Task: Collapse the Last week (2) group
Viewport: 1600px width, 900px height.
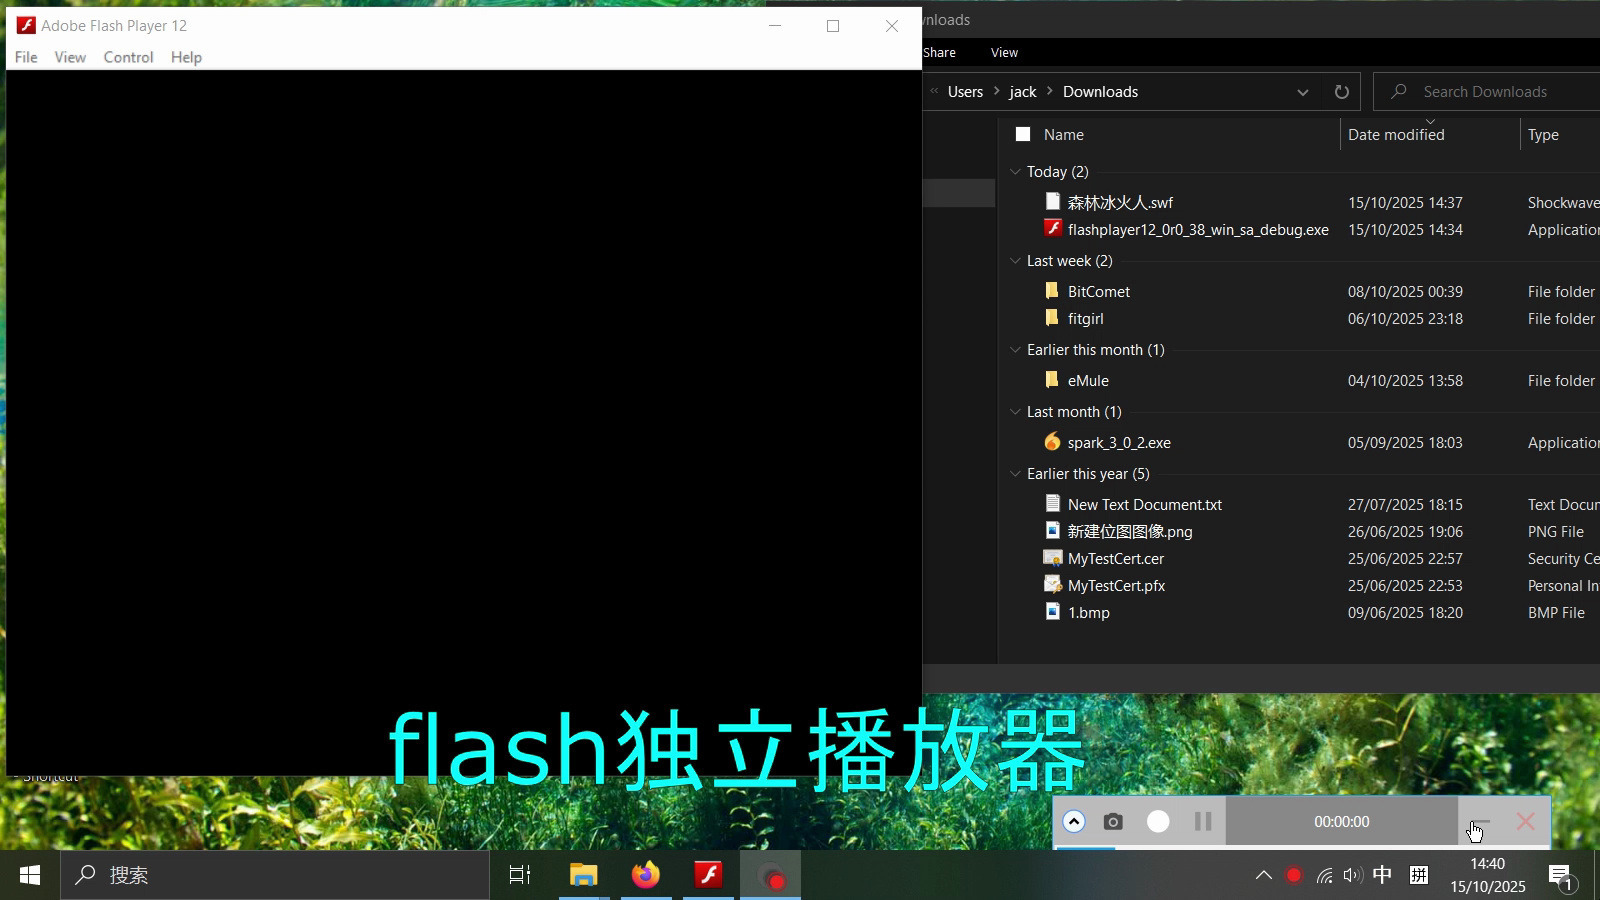Action: [1015, 261]
